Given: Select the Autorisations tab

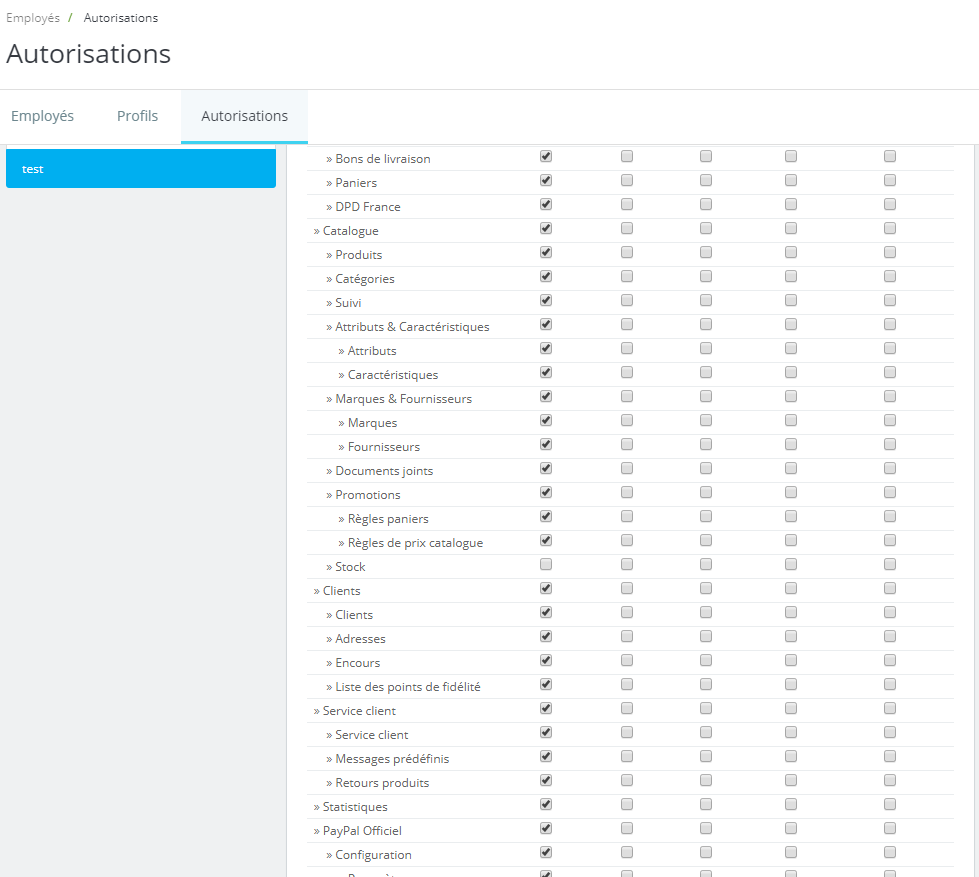Looking at the screenshot, I should tap(244, 116).
